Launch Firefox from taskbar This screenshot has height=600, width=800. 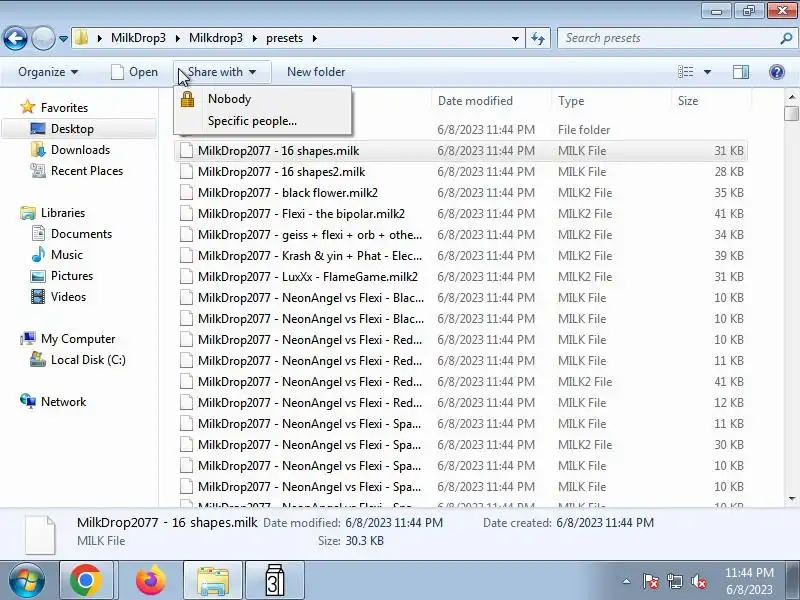pos(151,581)
